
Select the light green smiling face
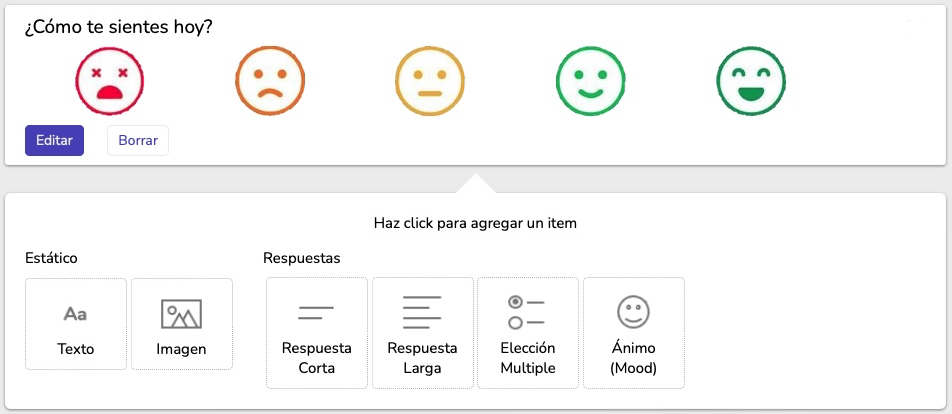pos(590,82)
